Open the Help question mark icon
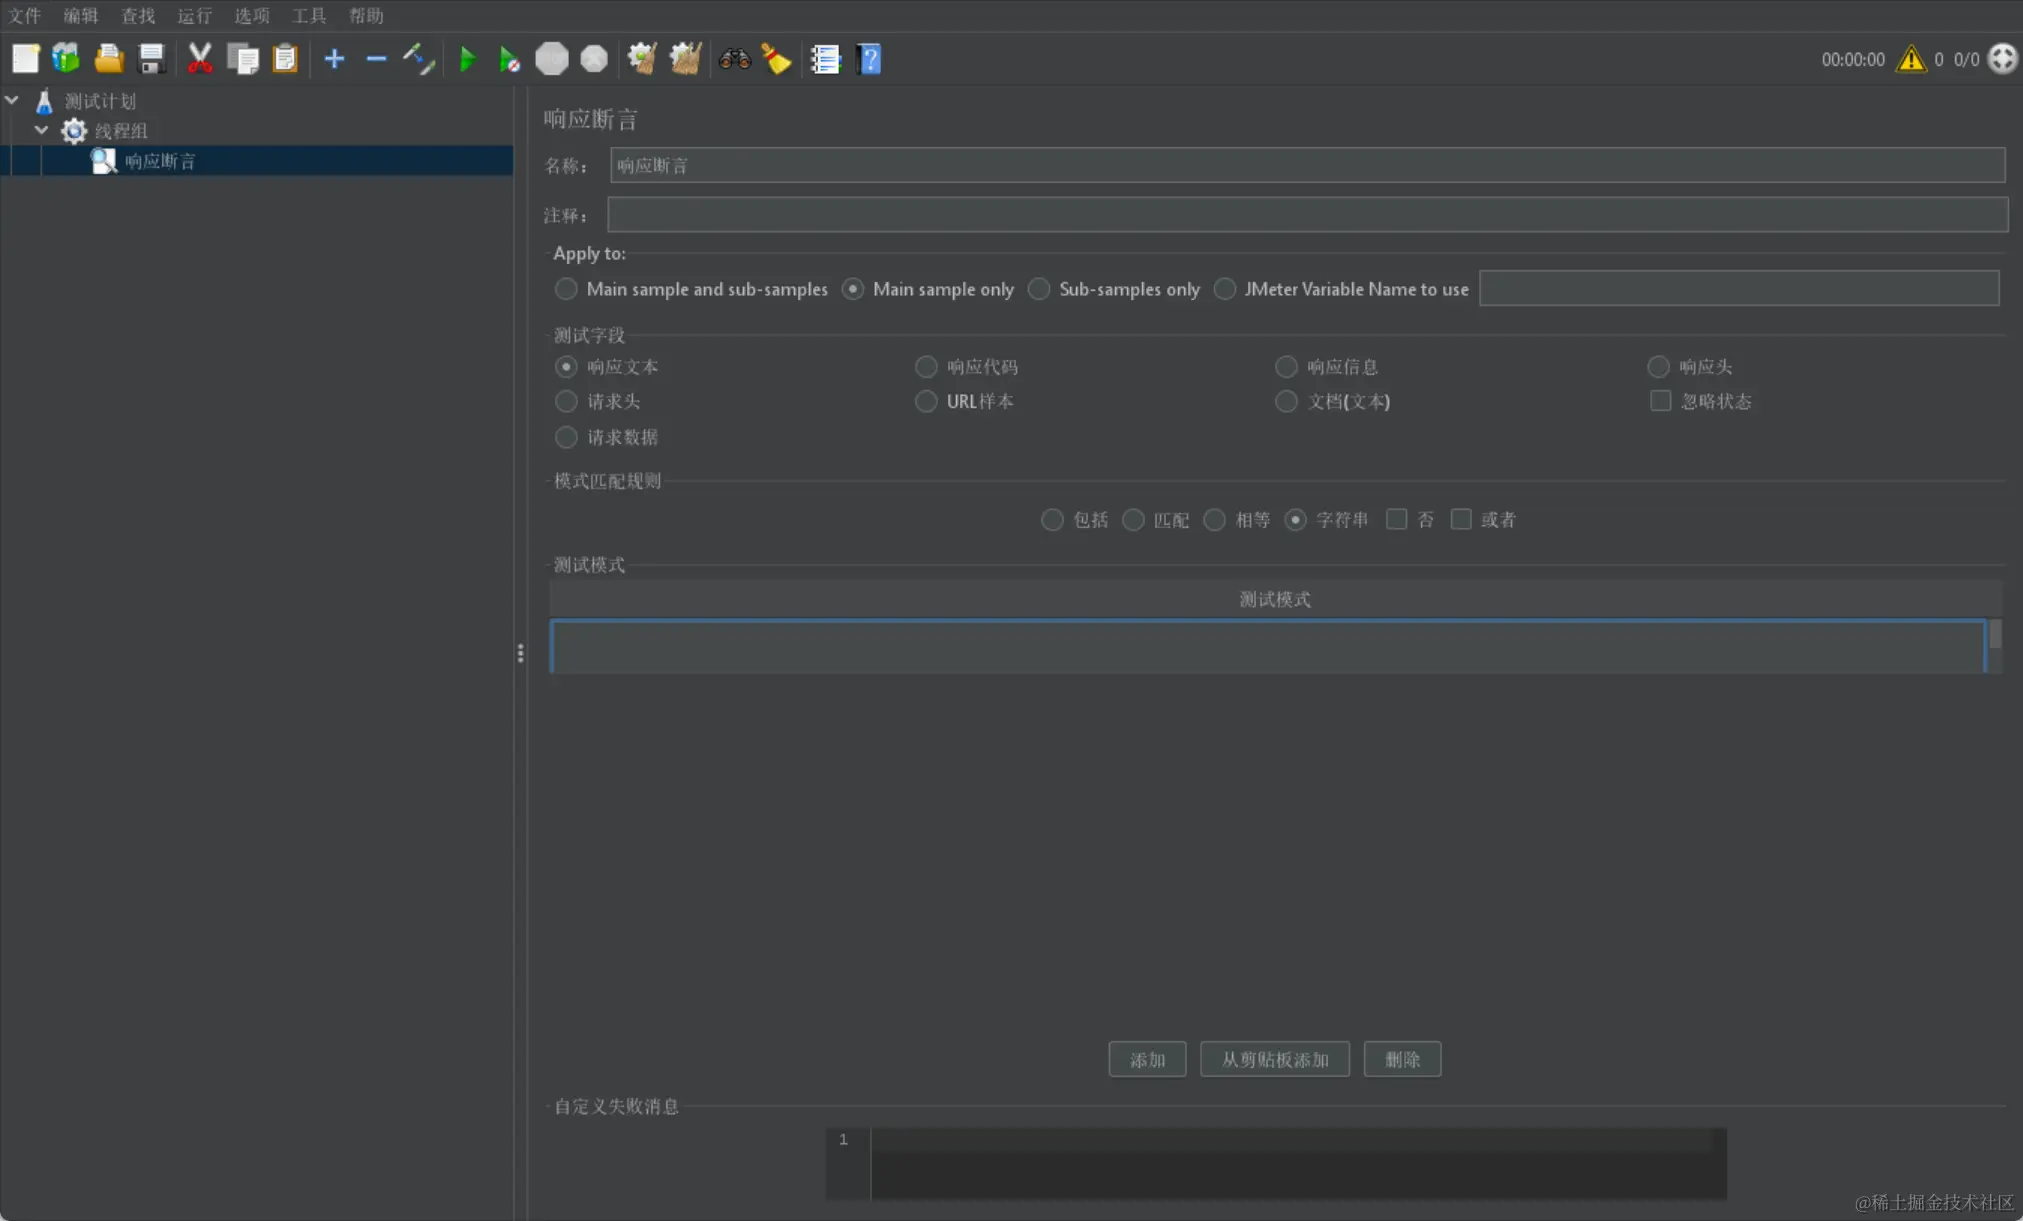This screenshot has height=1221, width=2023. pyautogui.click(x=869, y=59)
